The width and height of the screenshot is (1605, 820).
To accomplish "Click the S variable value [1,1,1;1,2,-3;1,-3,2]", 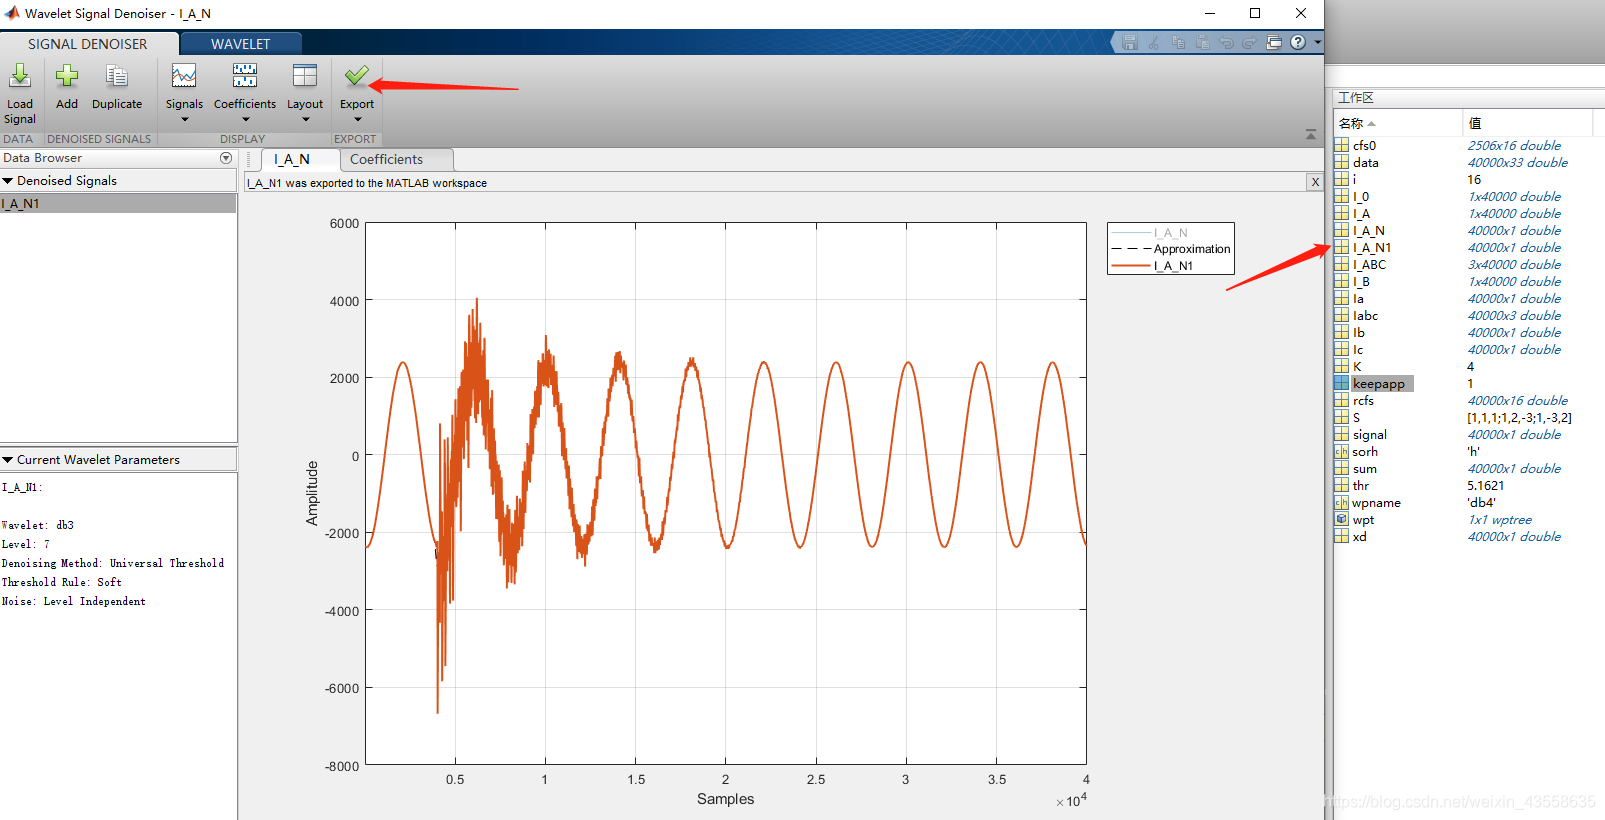I will pos(1519,418).
